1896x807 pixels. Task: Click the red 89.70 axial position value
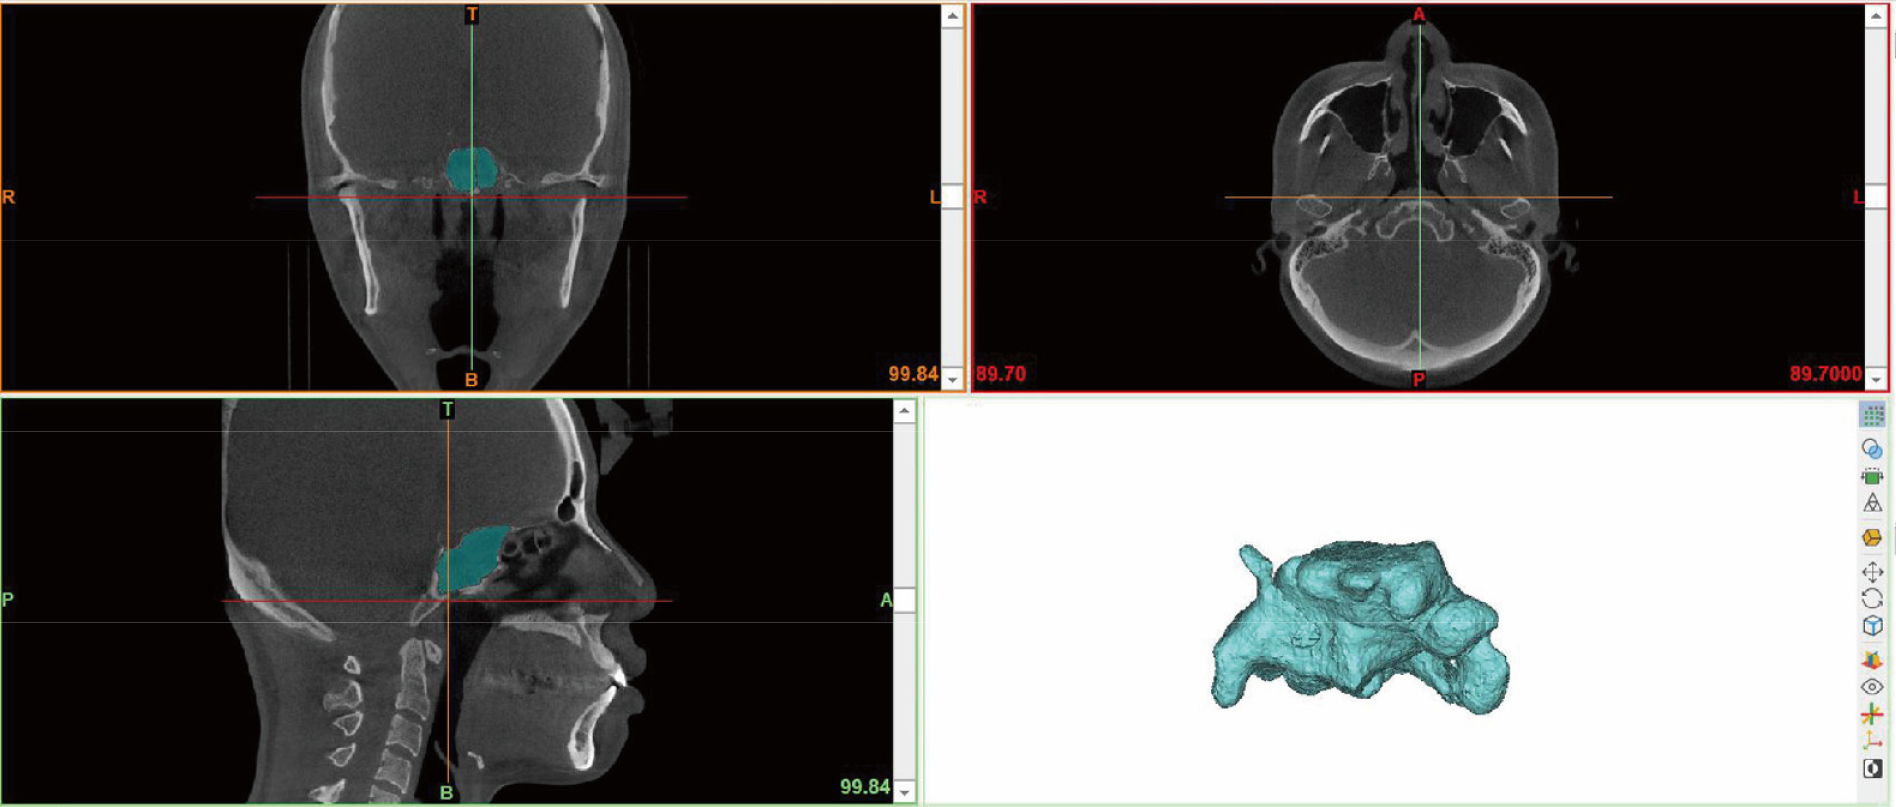1001,374
